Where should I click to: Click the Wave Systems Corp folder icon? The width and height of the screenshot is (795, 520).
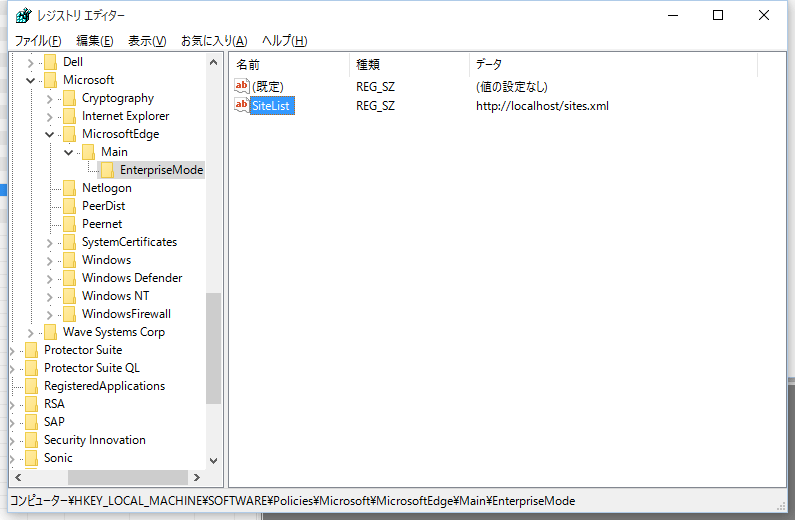tap(50, 332)
